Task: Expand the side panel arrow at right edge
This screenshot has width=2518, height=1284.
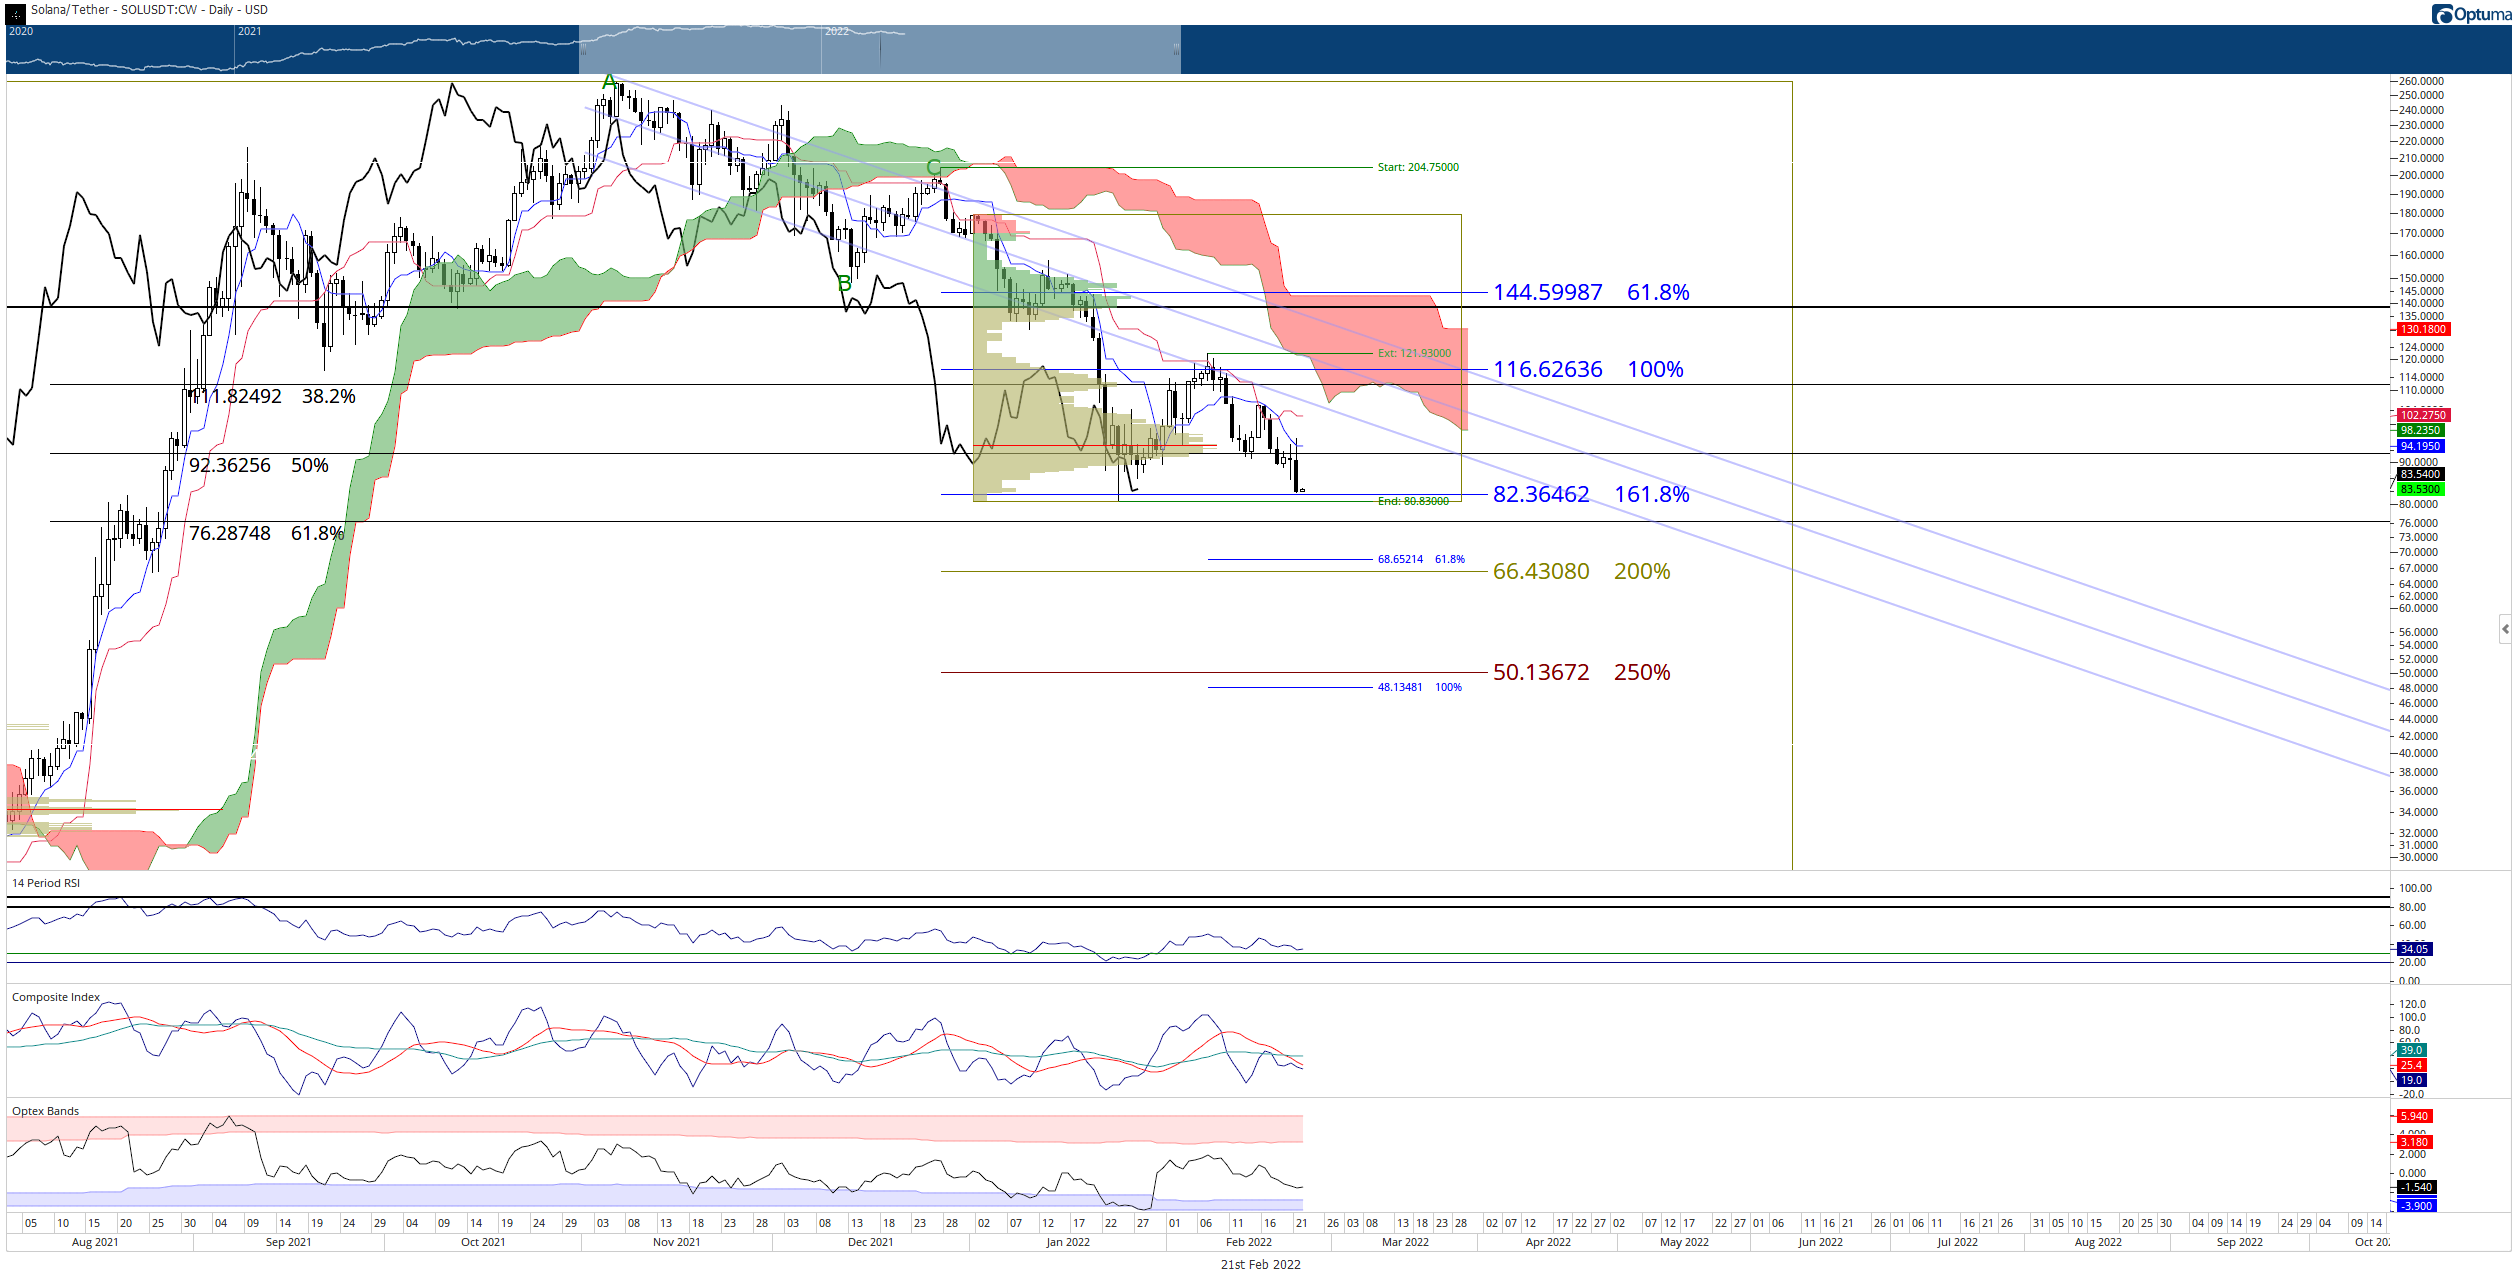Action: pyautogui.click(x=2505, y=629)
